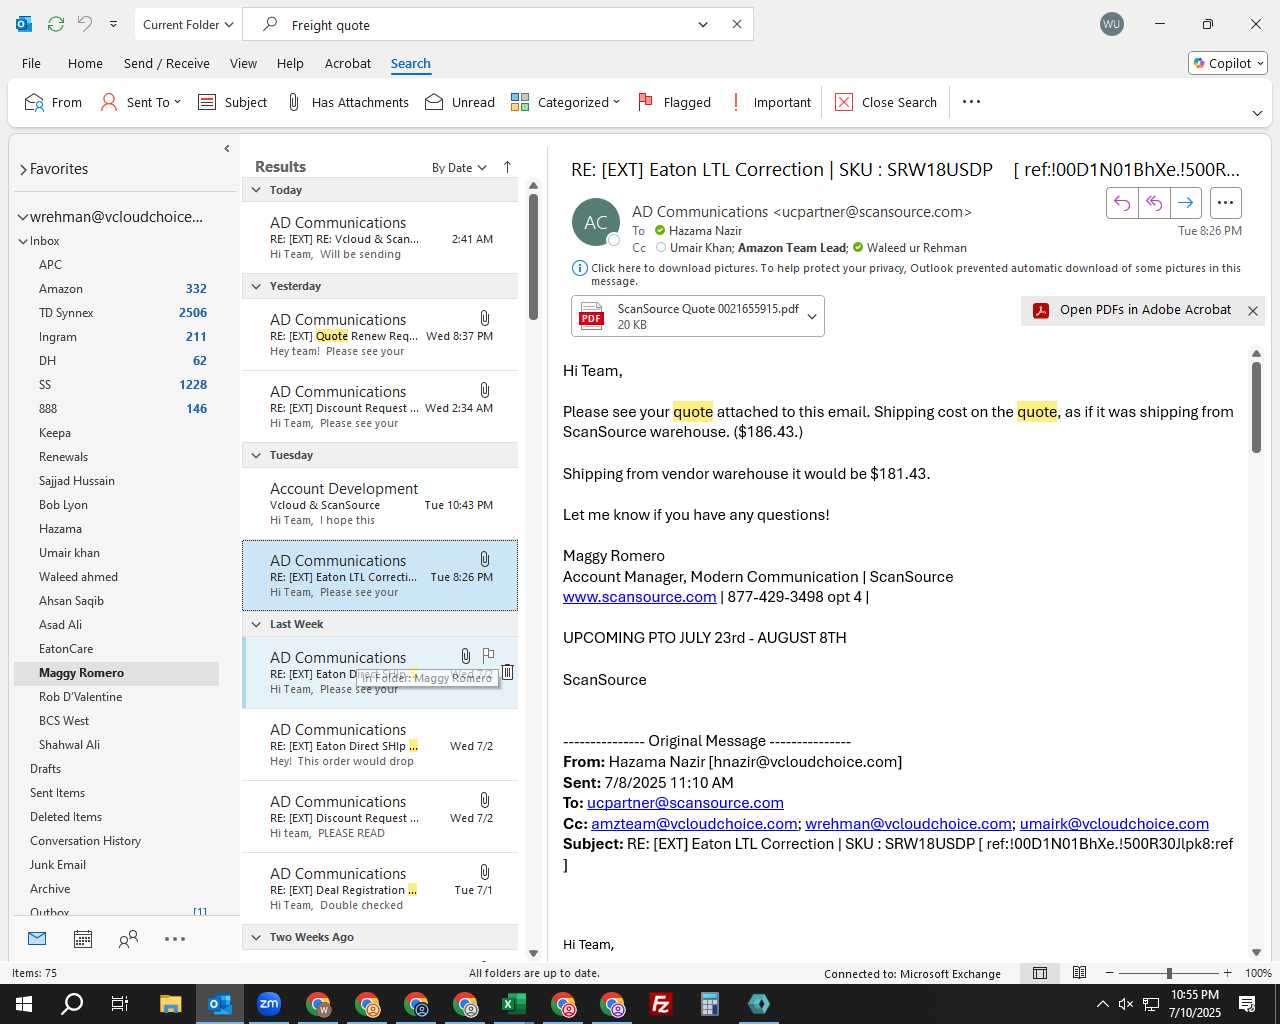Switch to Calendar view icon
This screenshot has height=1024, width=1280.
coord(83,939)
